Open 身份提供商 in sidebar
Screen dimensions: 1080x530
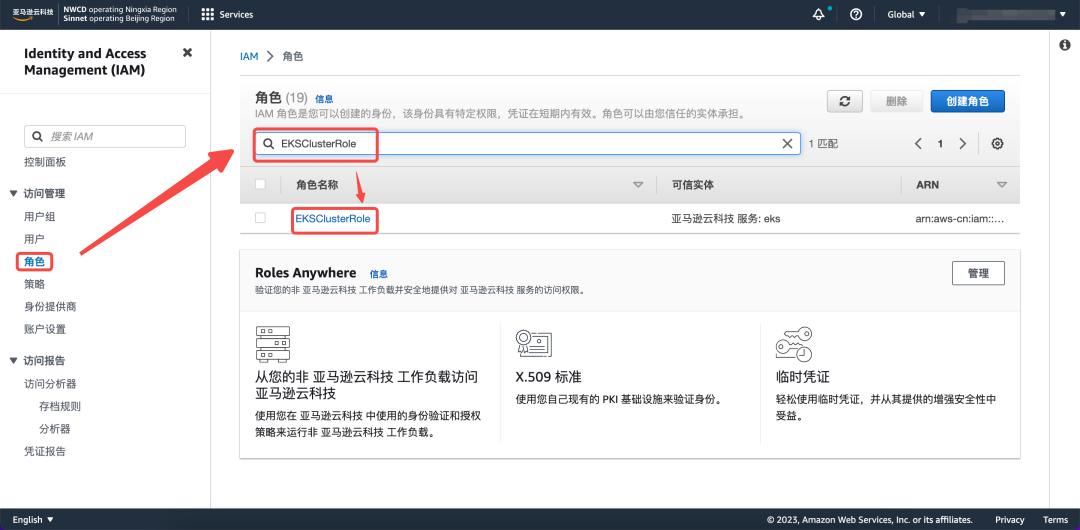click(50, 306)
